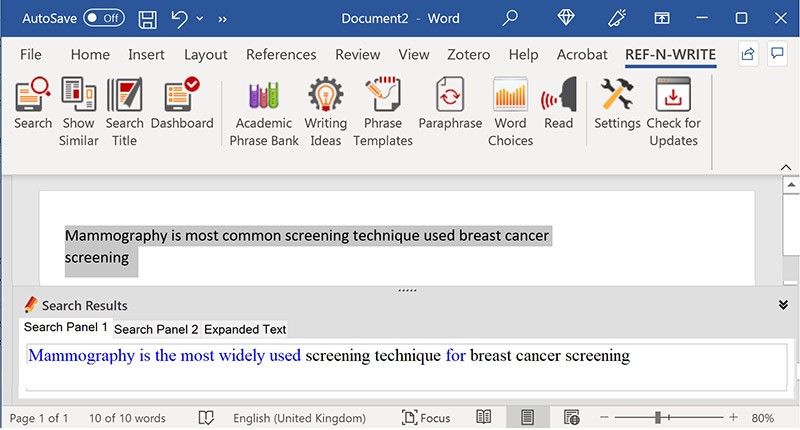
Task: Zoom out with minus button
Action: 604,417
